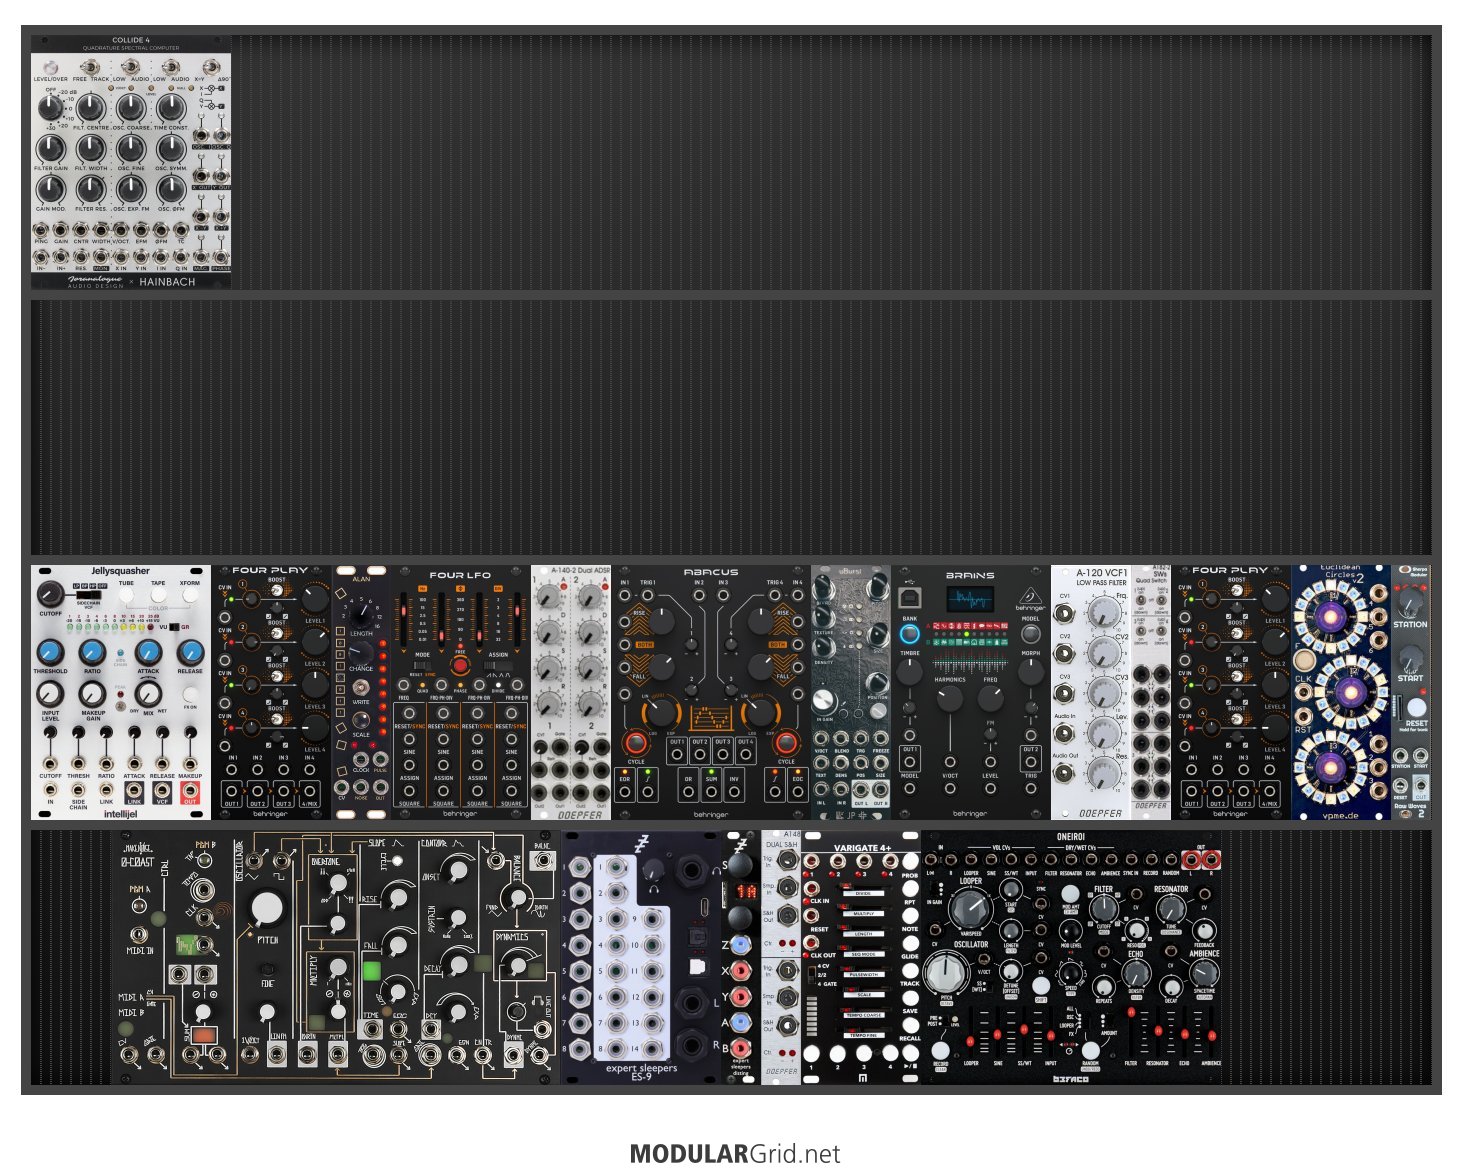Select the Collide 4 module
This screenshot has height=1175, width=1472.
pos(131,162)
